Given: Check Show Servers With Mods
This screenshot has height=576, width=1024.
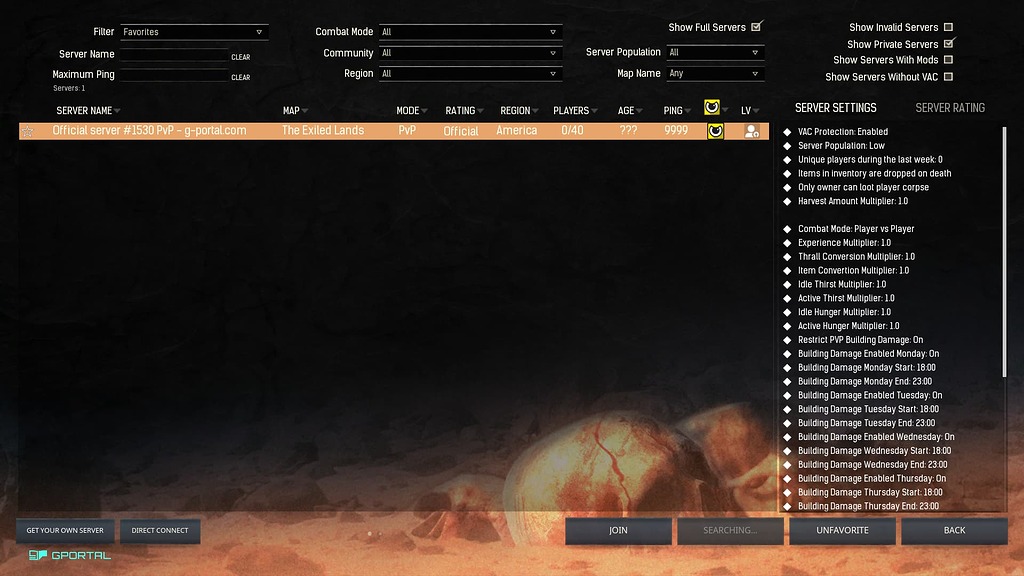Looking at the screenshot, I should click(x=948, y=58).
